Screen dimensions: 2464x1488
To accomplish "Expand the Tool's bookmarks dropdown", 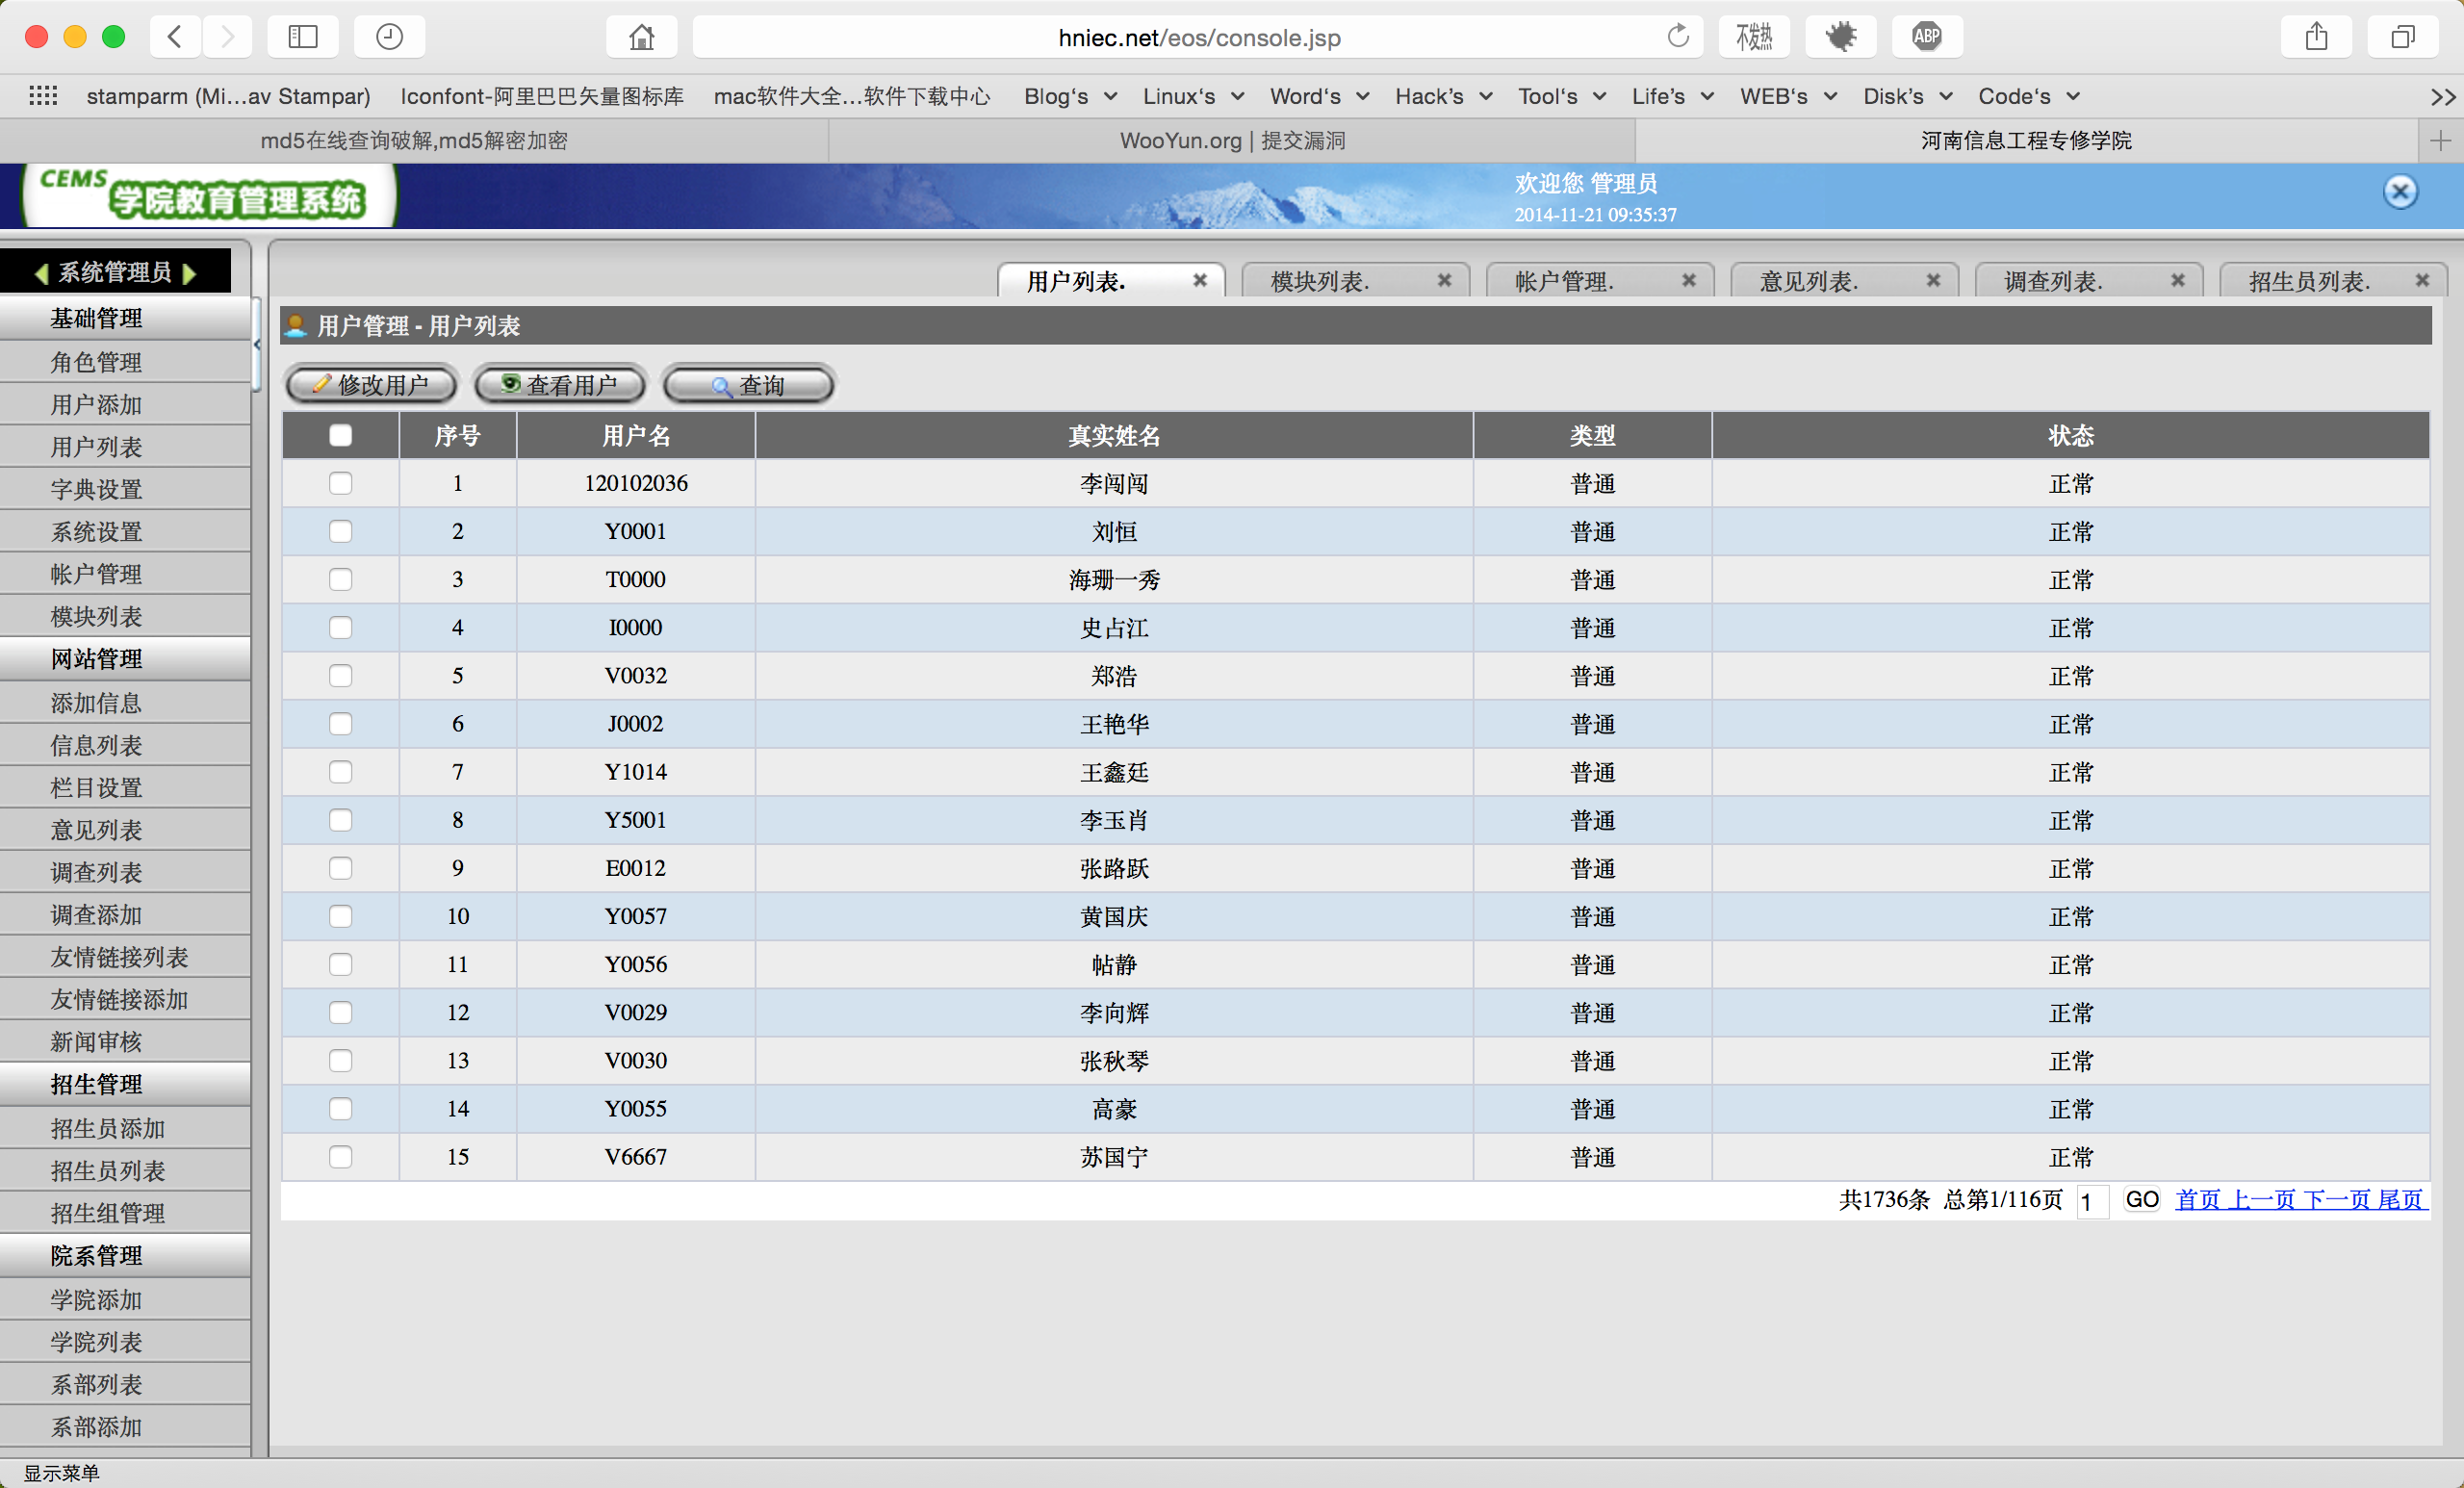I will [x=1562, y=96].
